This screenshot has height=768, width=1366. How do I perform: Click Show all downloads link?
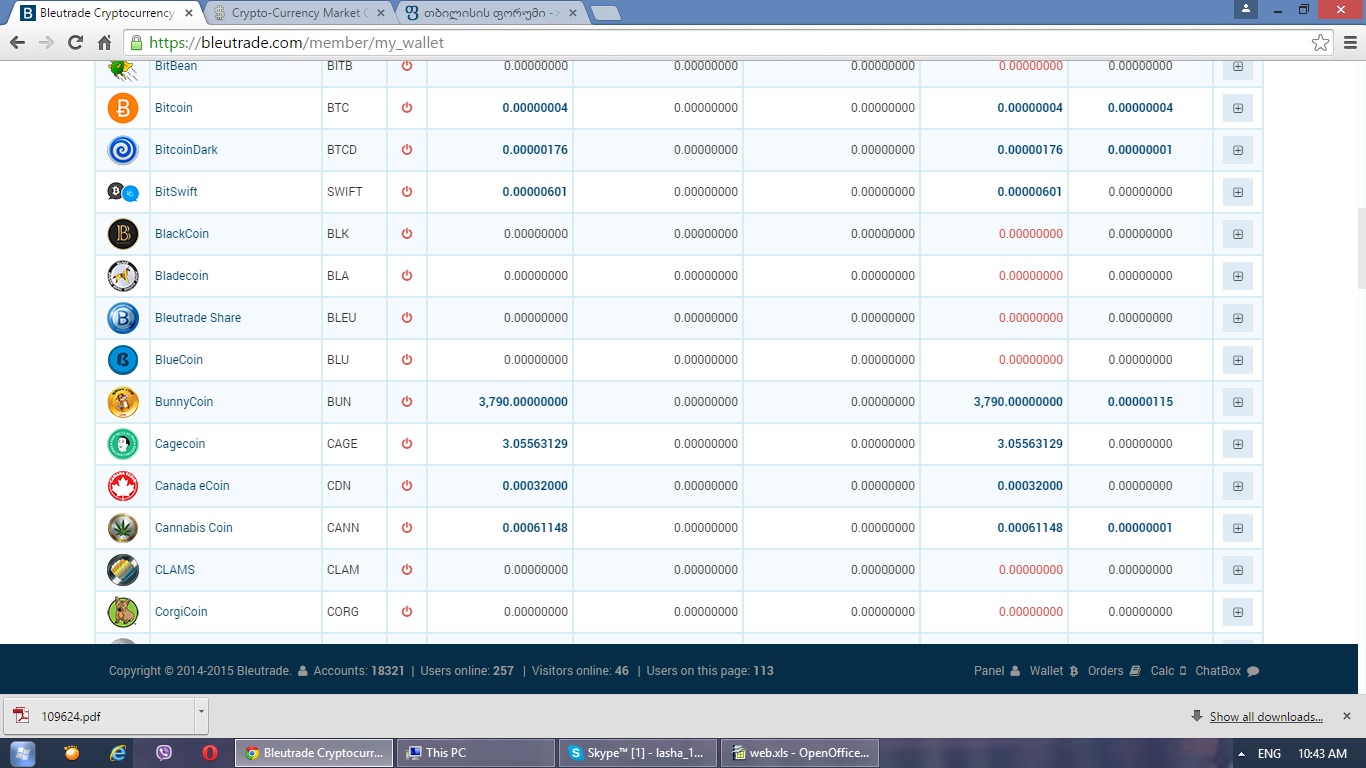(1265, 717)
